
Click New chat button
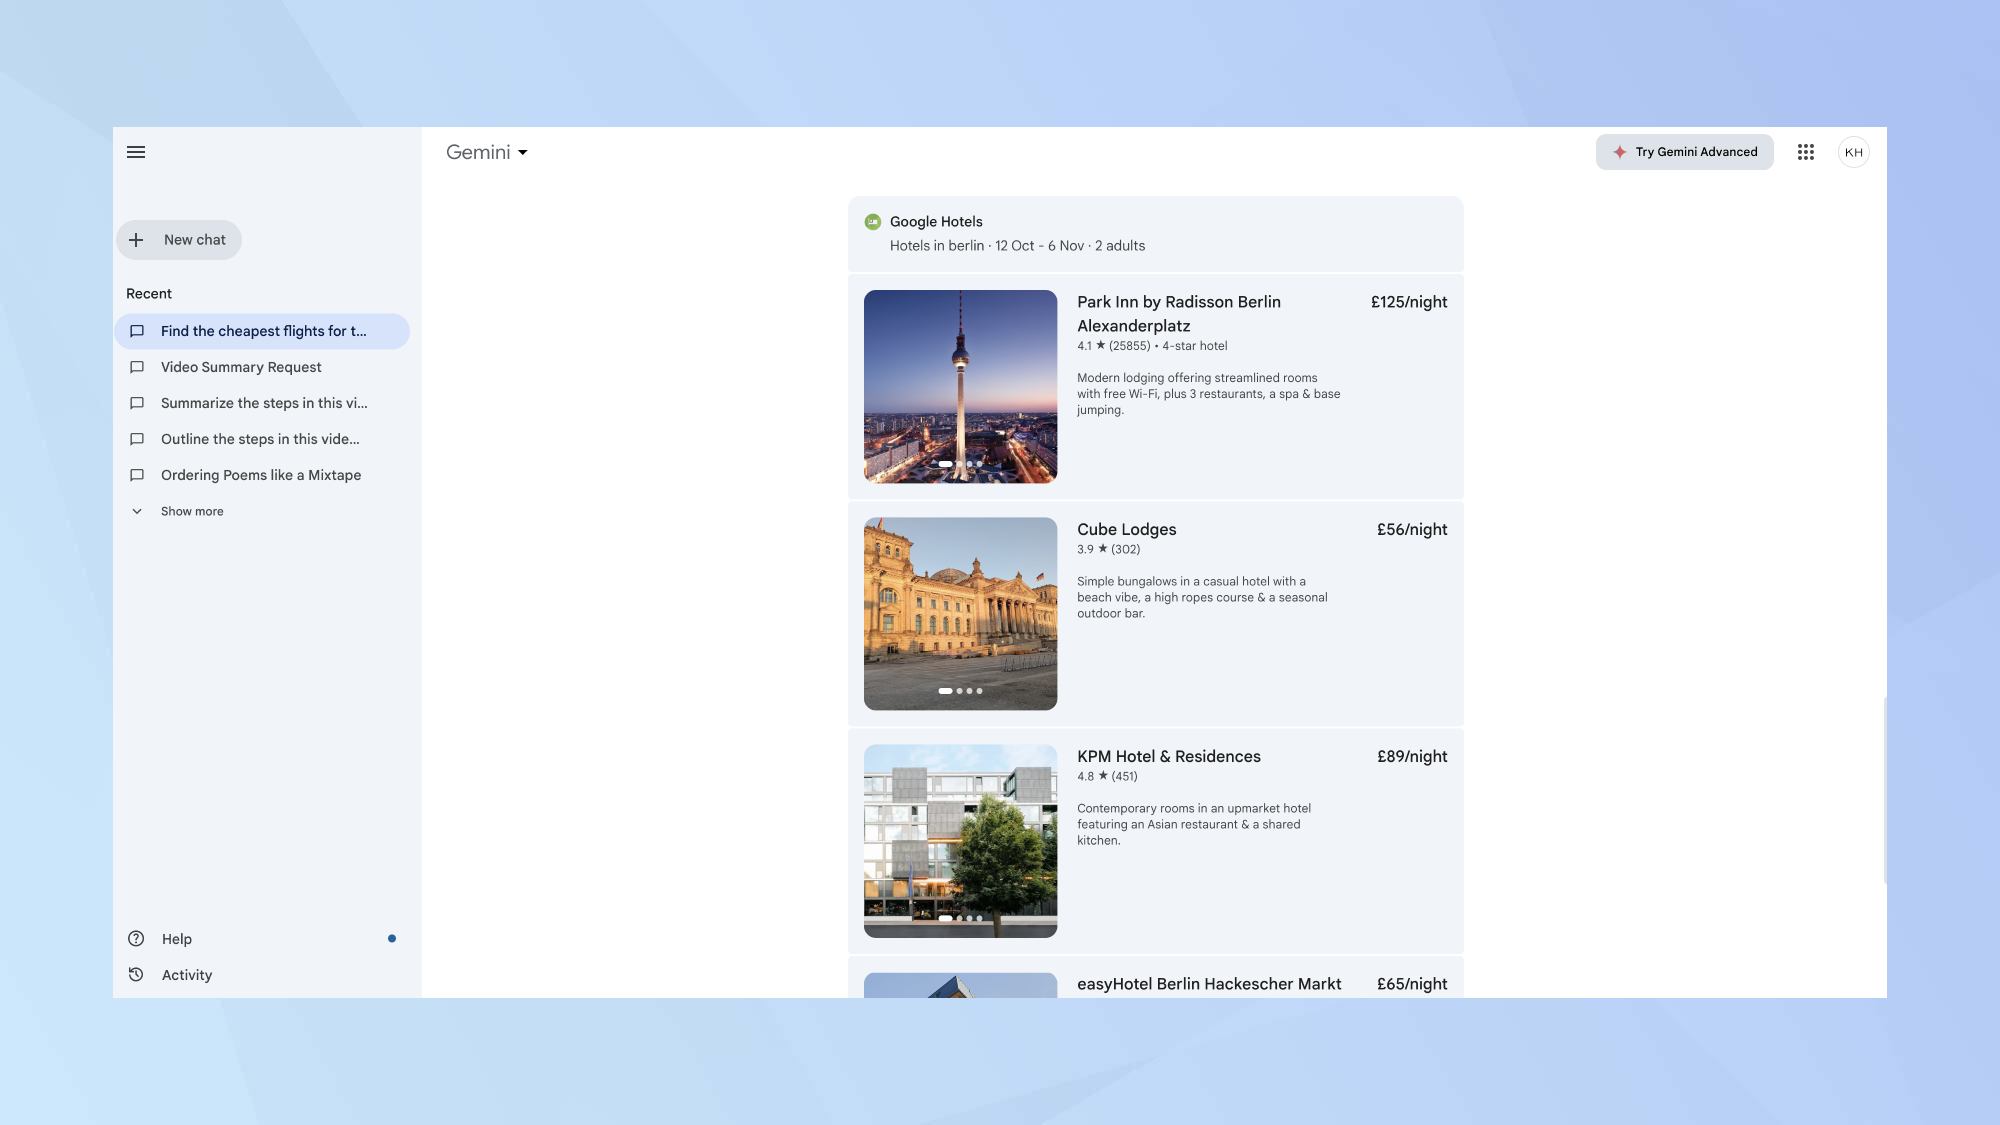(x=179, y=240)
